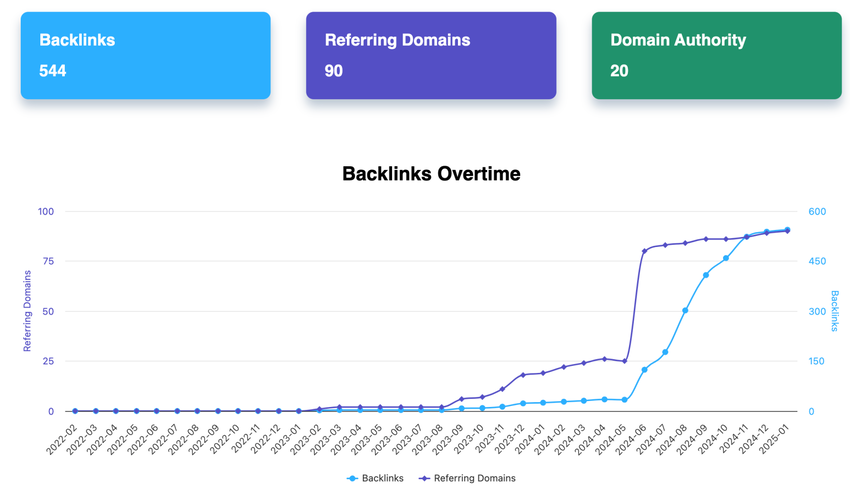Open the purple Referring Domains stat card

pyautogui.click(x=431, y=56)
